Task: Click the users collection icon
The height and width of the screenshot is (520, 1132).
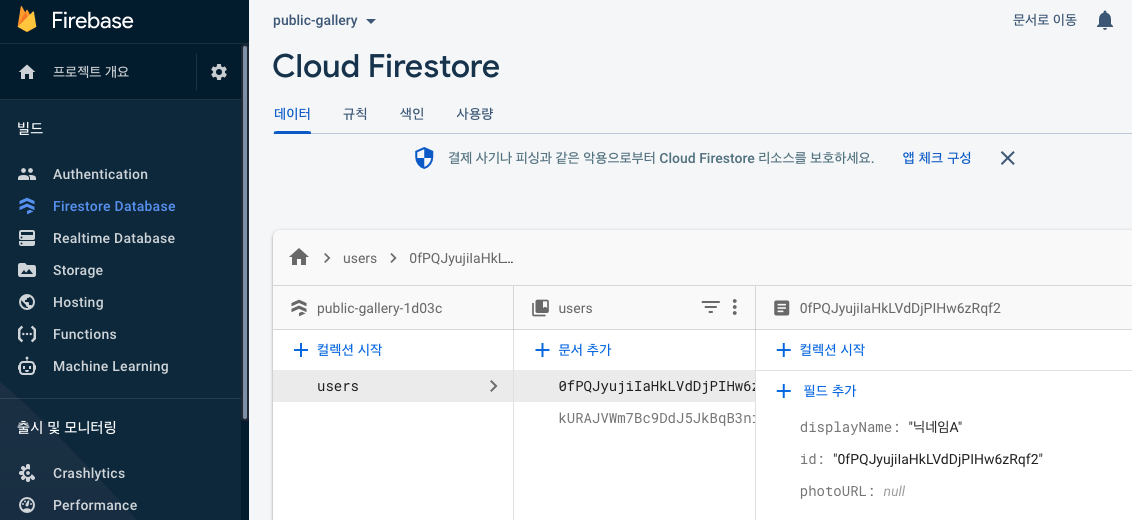Action: 540,308
